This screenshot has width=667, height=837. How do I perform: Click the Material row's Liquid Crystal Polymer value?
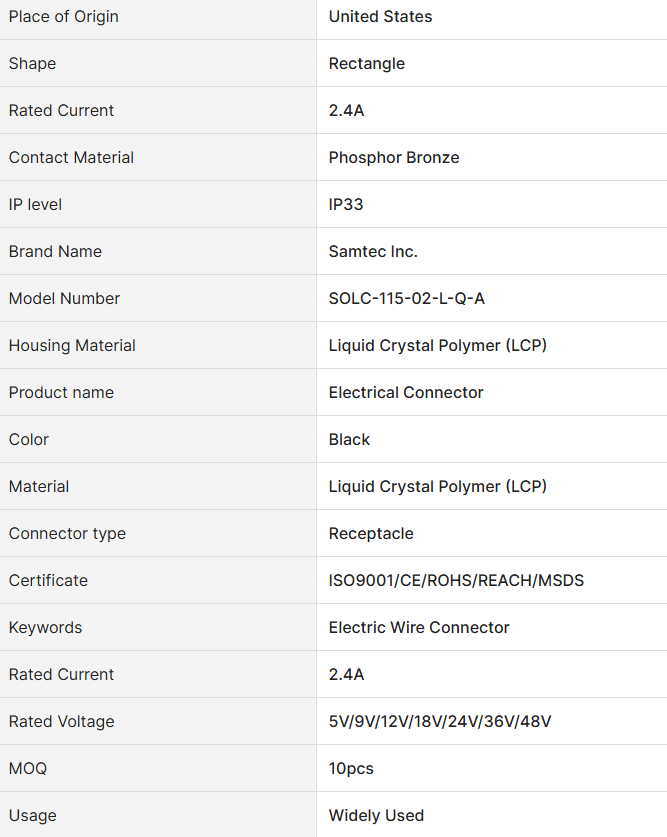tap(438, 486)
